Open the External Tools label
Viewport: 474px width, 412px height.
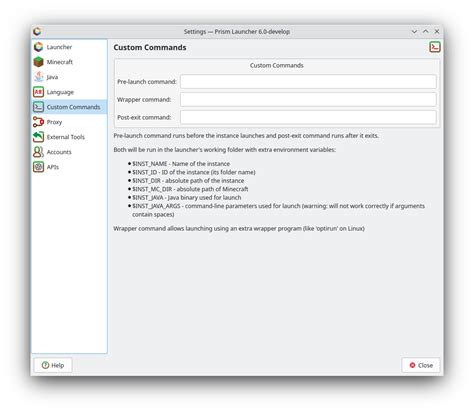pos(66,137)
